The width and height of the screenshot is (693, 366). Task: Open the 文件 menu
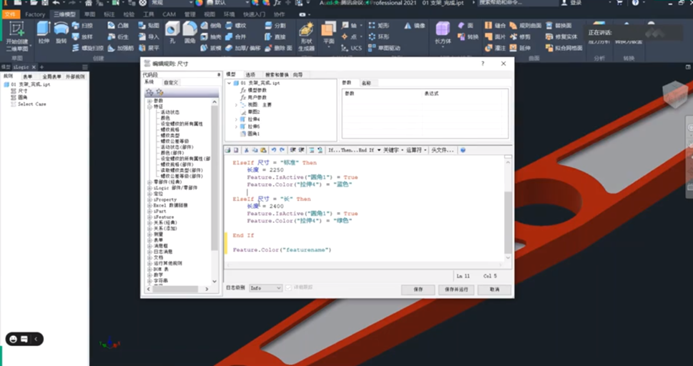(11, 14)
